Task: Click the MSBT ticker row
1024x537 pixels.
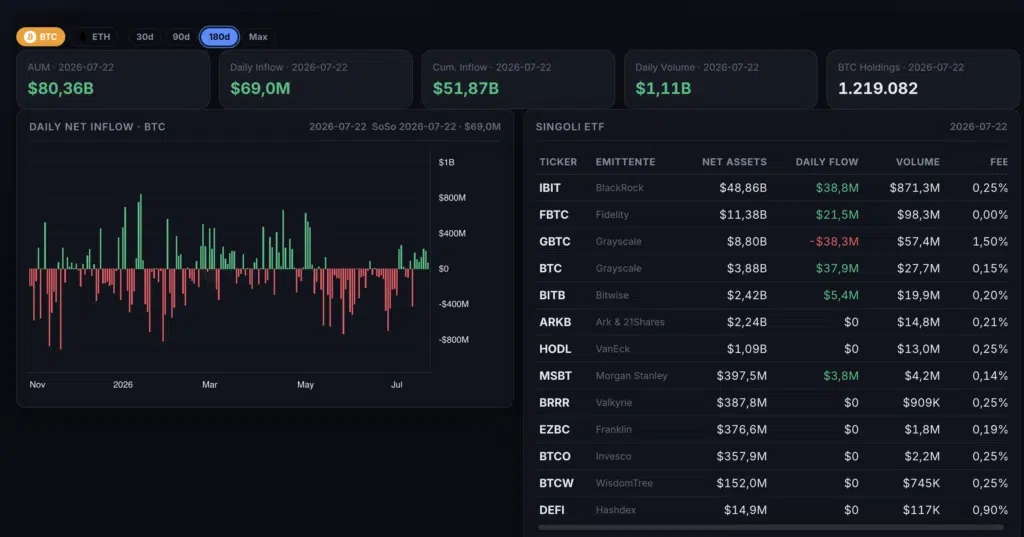Action: [x=773, y=376]
